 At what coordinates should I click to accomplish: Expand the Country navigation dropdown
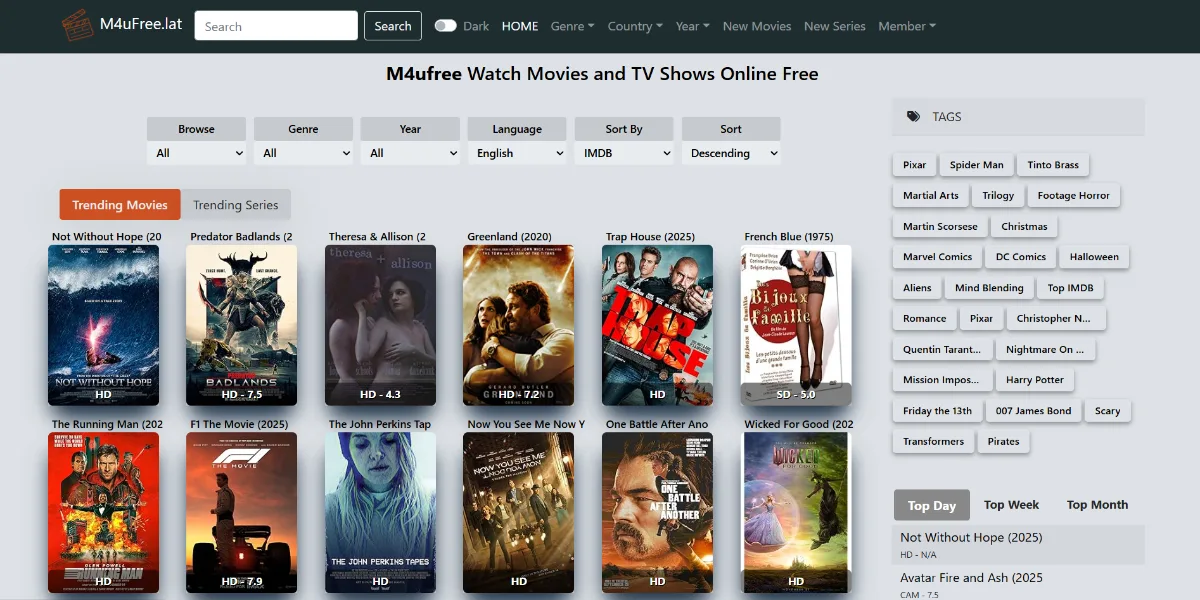635,26
